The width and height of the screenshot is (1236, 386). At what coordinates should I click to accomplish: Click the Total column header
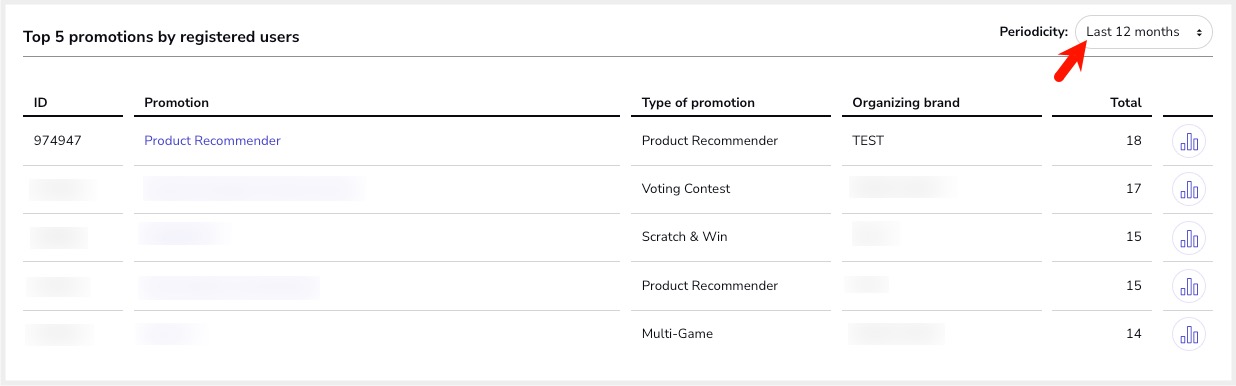[1125, 102]
